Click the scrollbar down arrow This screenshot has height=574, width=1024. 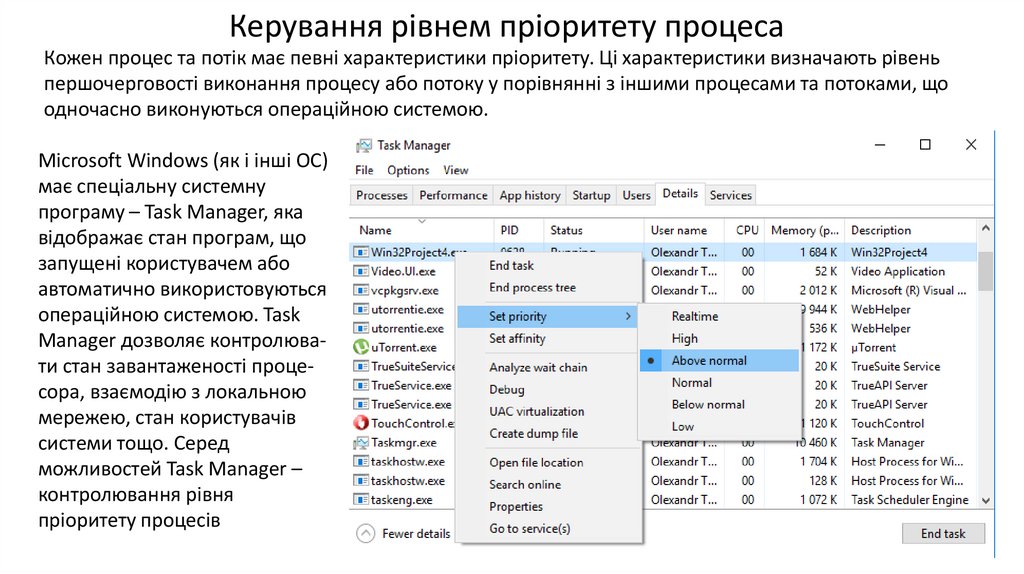(985, 501)
